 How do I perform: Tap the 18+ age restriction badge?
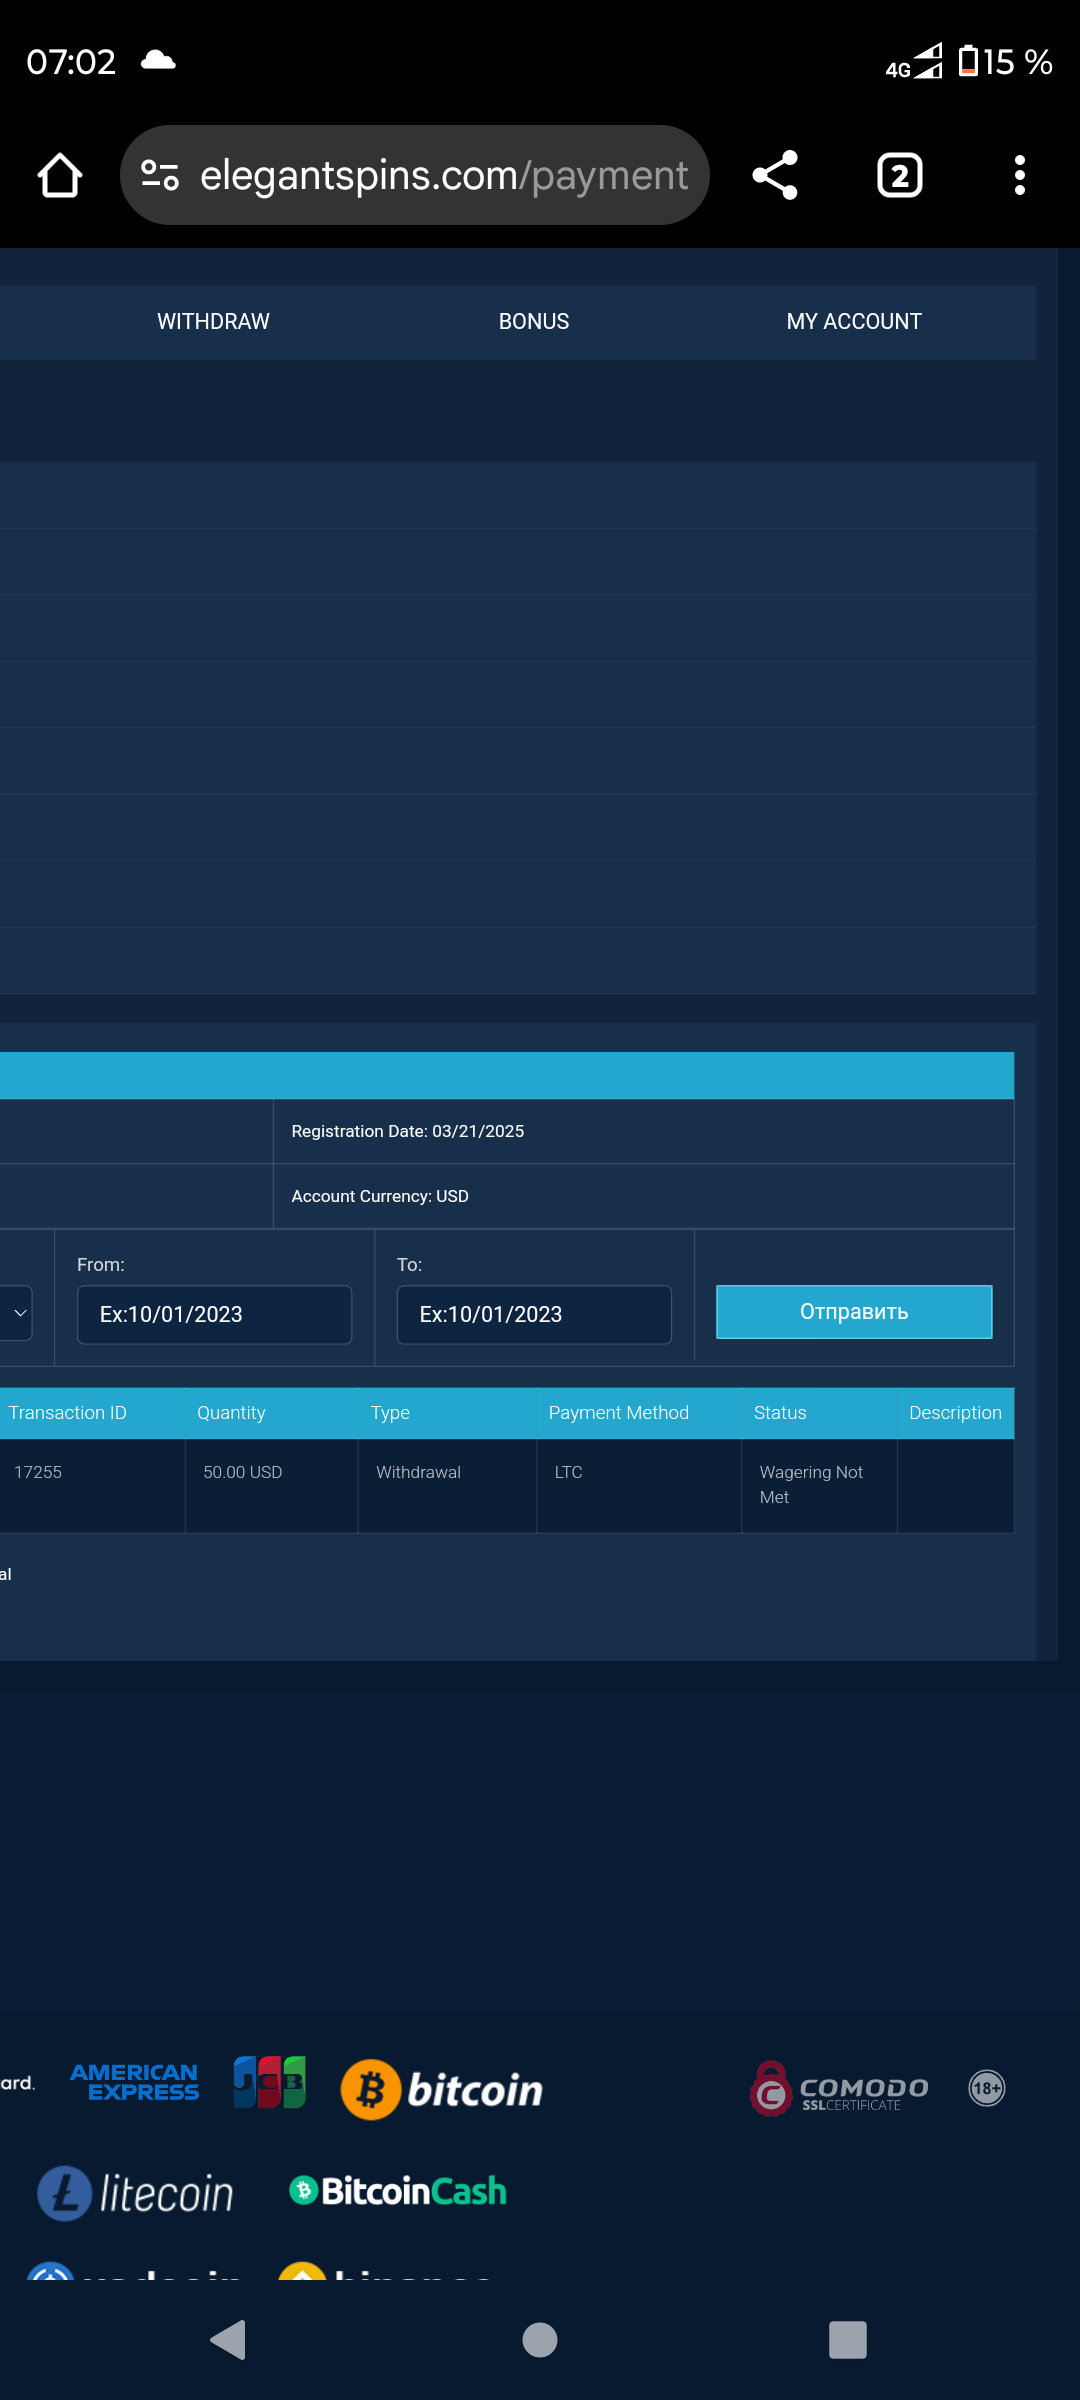click(x=986, y=2088)
